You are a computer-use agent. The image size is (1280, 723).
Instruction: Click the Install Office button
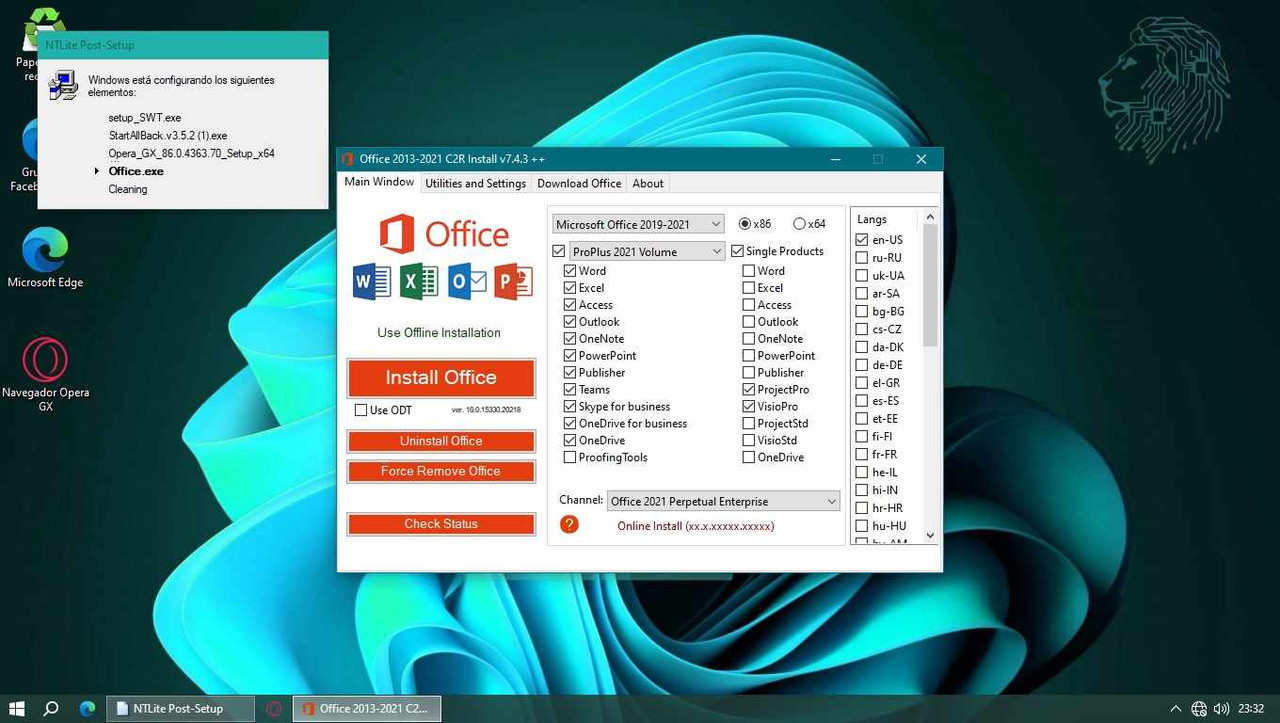click(441, 378)
